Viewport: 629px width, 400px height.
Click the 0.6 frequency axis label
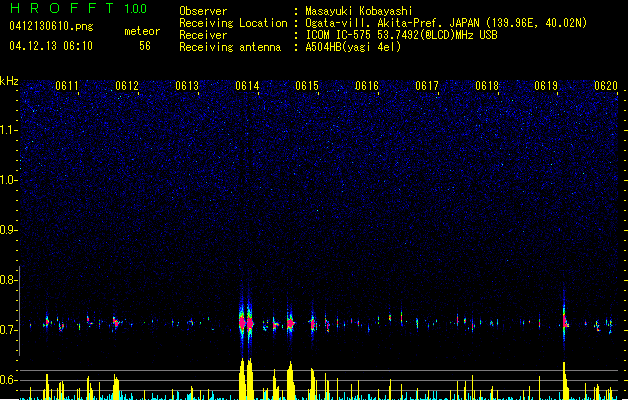pyautogui.click(x=9, y=380)
